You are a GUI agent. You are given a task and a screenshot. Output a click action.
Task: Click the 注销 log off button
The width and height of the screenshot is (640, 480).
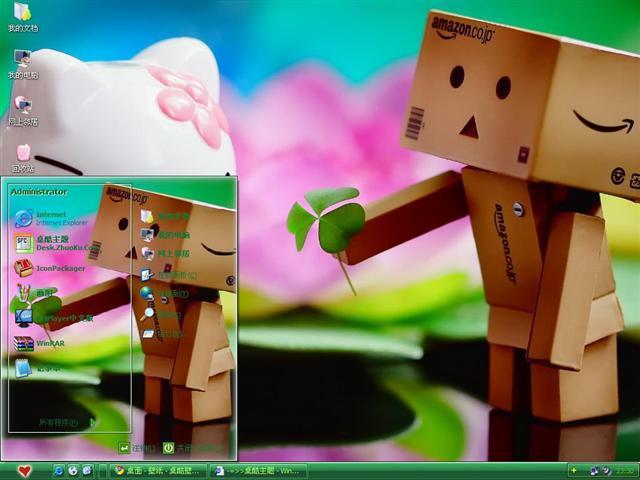pyautogui.click(x=137, y=448)
